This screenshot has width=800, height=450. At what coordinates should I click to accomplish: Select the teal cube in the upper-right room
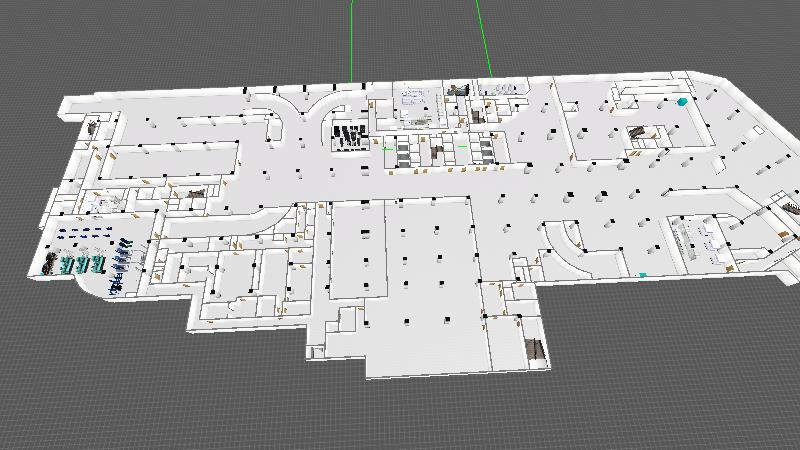683,102
